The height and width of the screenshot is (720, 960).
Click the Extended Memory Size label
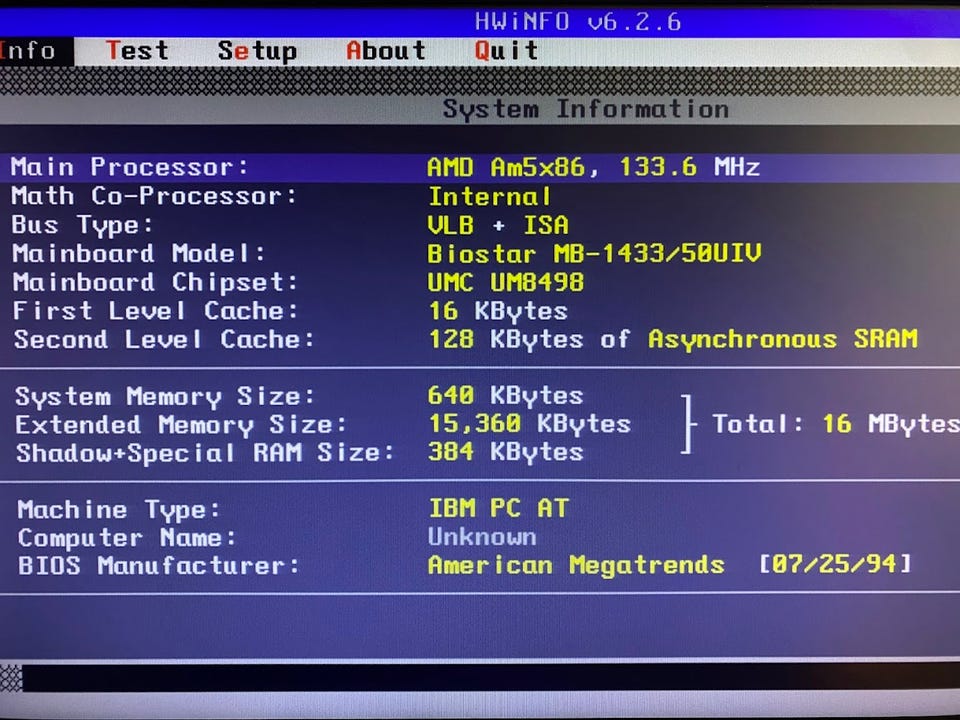pyautogui.click(x=181, y=425)
